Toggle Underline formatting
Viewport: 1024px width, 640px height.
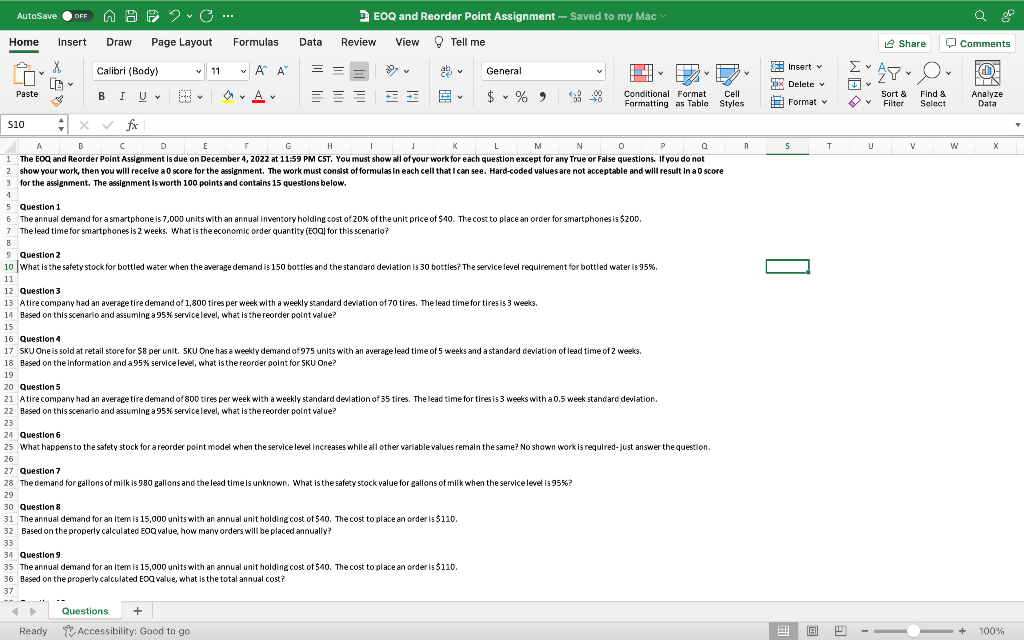pyautogui.click(x=142, y=97)
